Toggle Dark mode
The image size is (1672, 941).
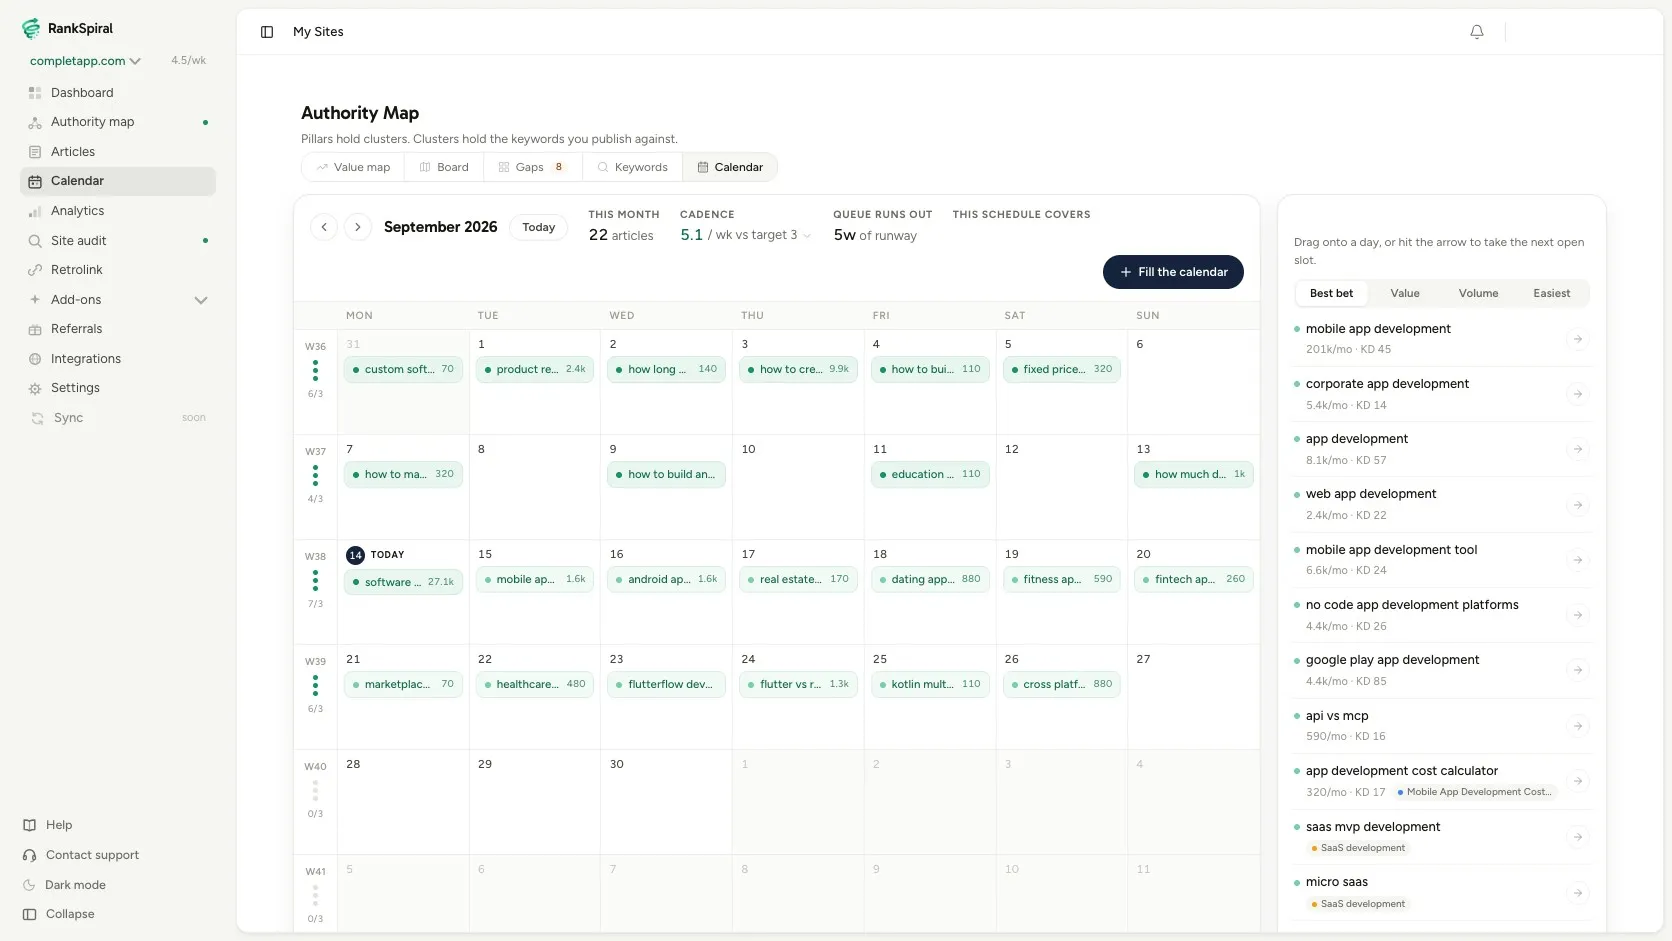click(65, 885)
